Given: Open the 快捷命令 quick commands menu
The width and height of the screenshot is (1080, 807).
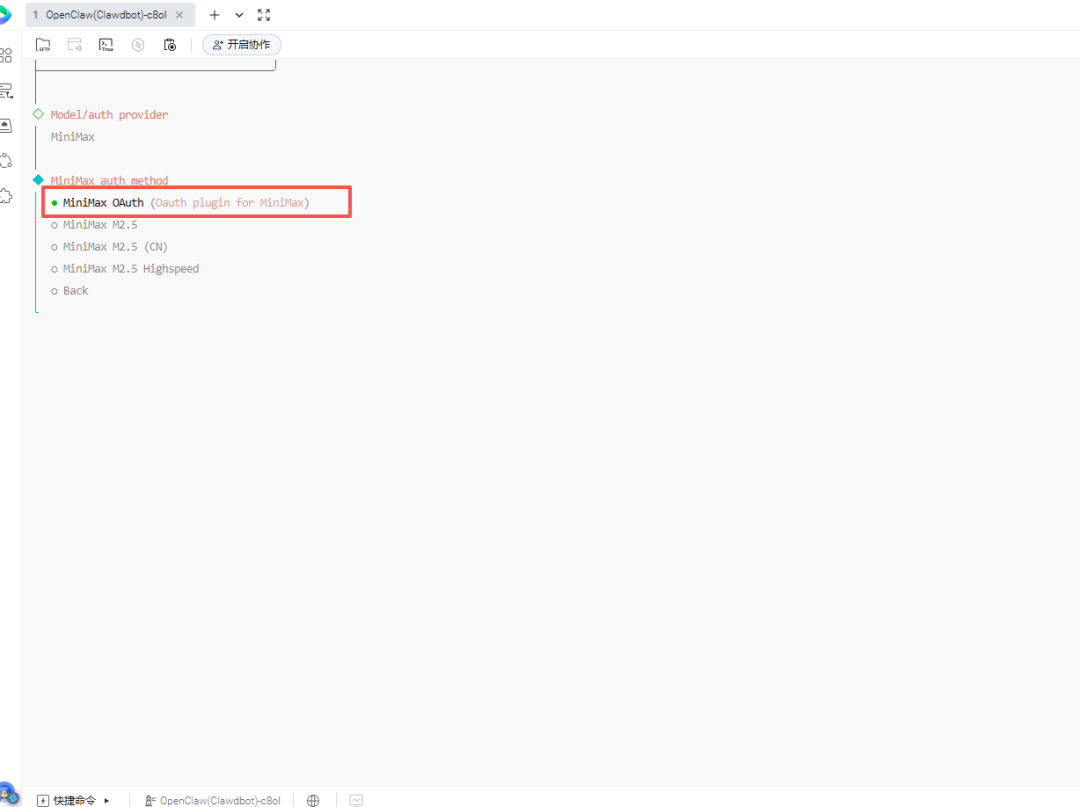Looking at the screenshot, I should (74, 800).
